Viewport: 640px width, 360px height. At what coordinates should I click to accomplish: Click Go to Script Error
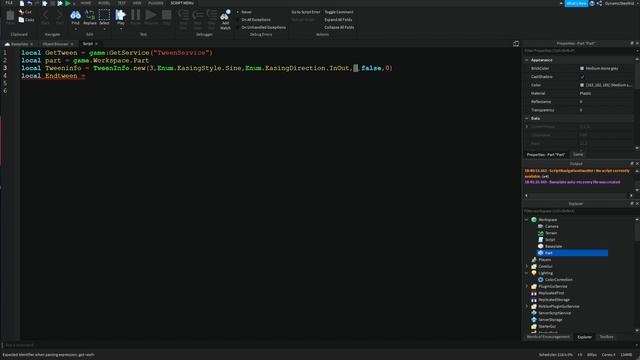pos(306,12)
